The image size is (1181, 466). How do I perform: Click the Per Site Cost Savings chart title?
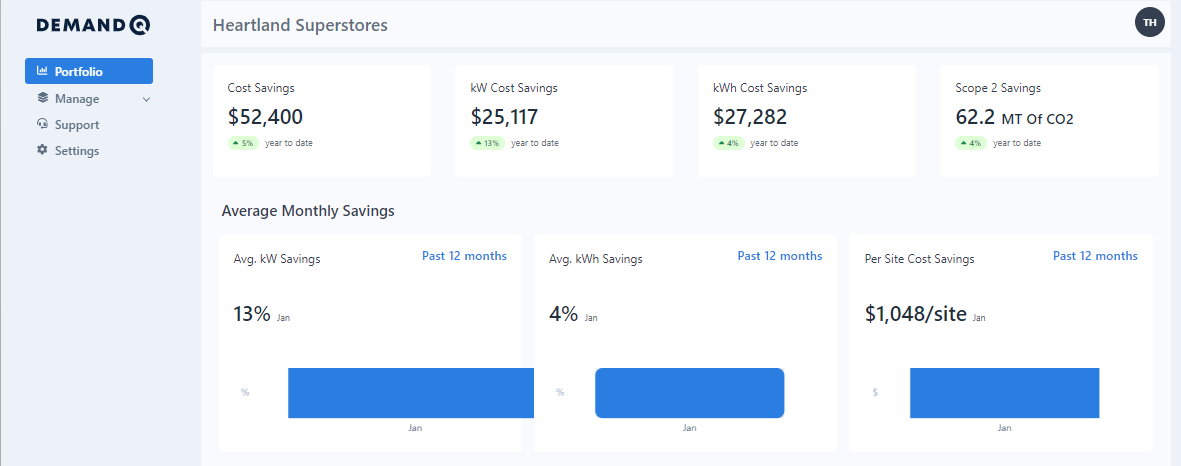(x=920, y=259)
